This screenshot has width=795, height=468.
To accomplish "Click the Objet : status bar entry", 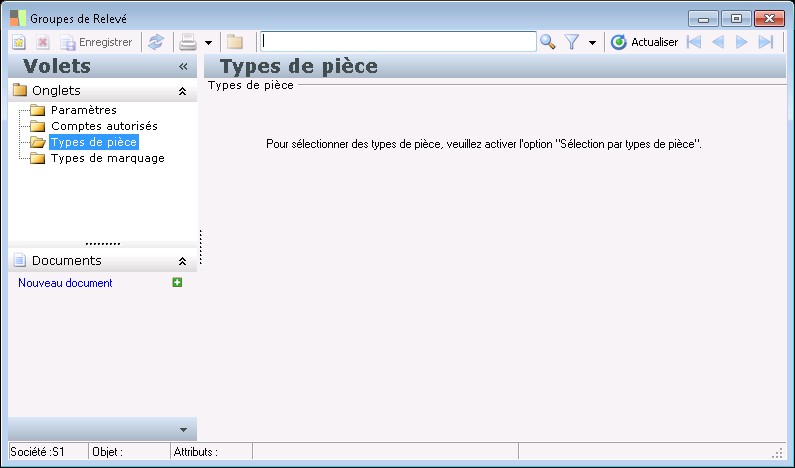I will tap(129, 452).
